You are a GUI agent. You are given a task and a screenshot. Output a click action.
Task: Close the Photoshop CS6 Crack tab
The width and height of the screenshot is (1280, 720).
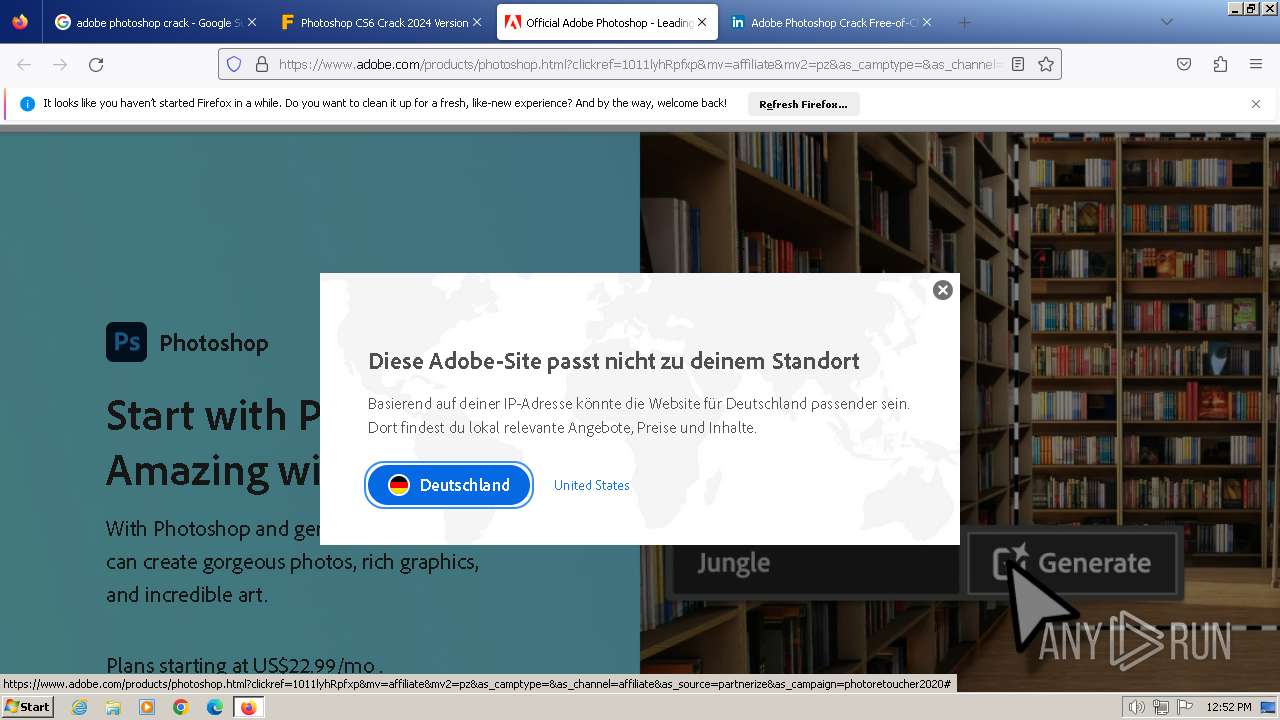point(477,22)
